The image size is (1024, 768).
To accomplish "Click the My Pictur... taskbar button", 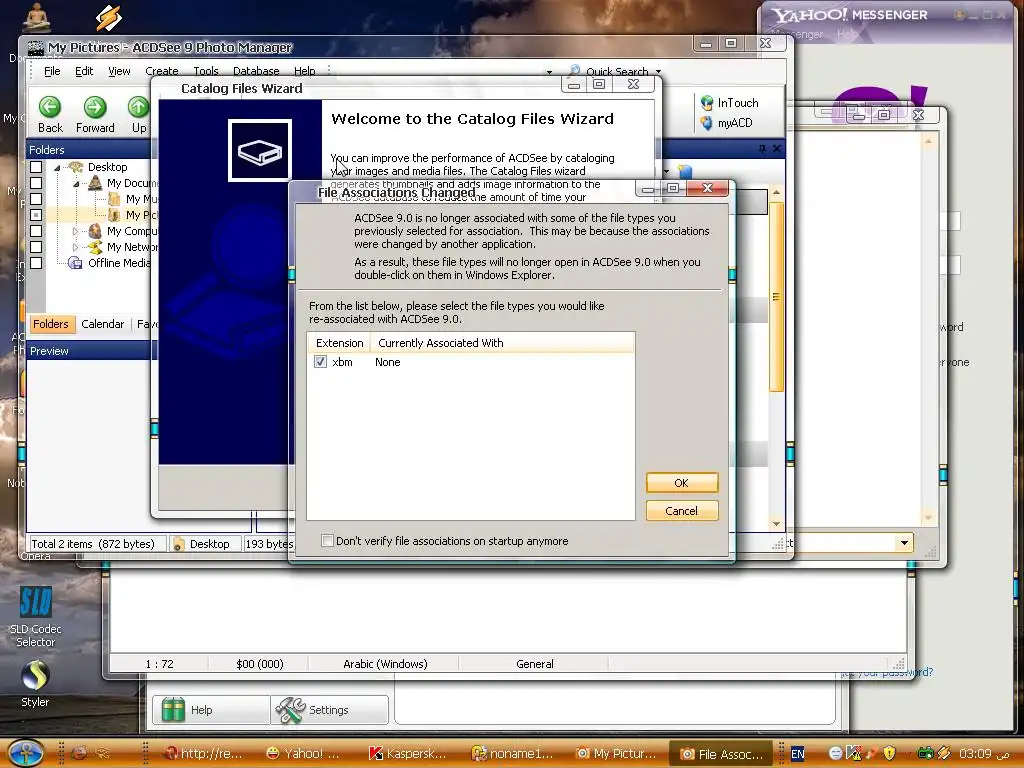I will [615, 753].
